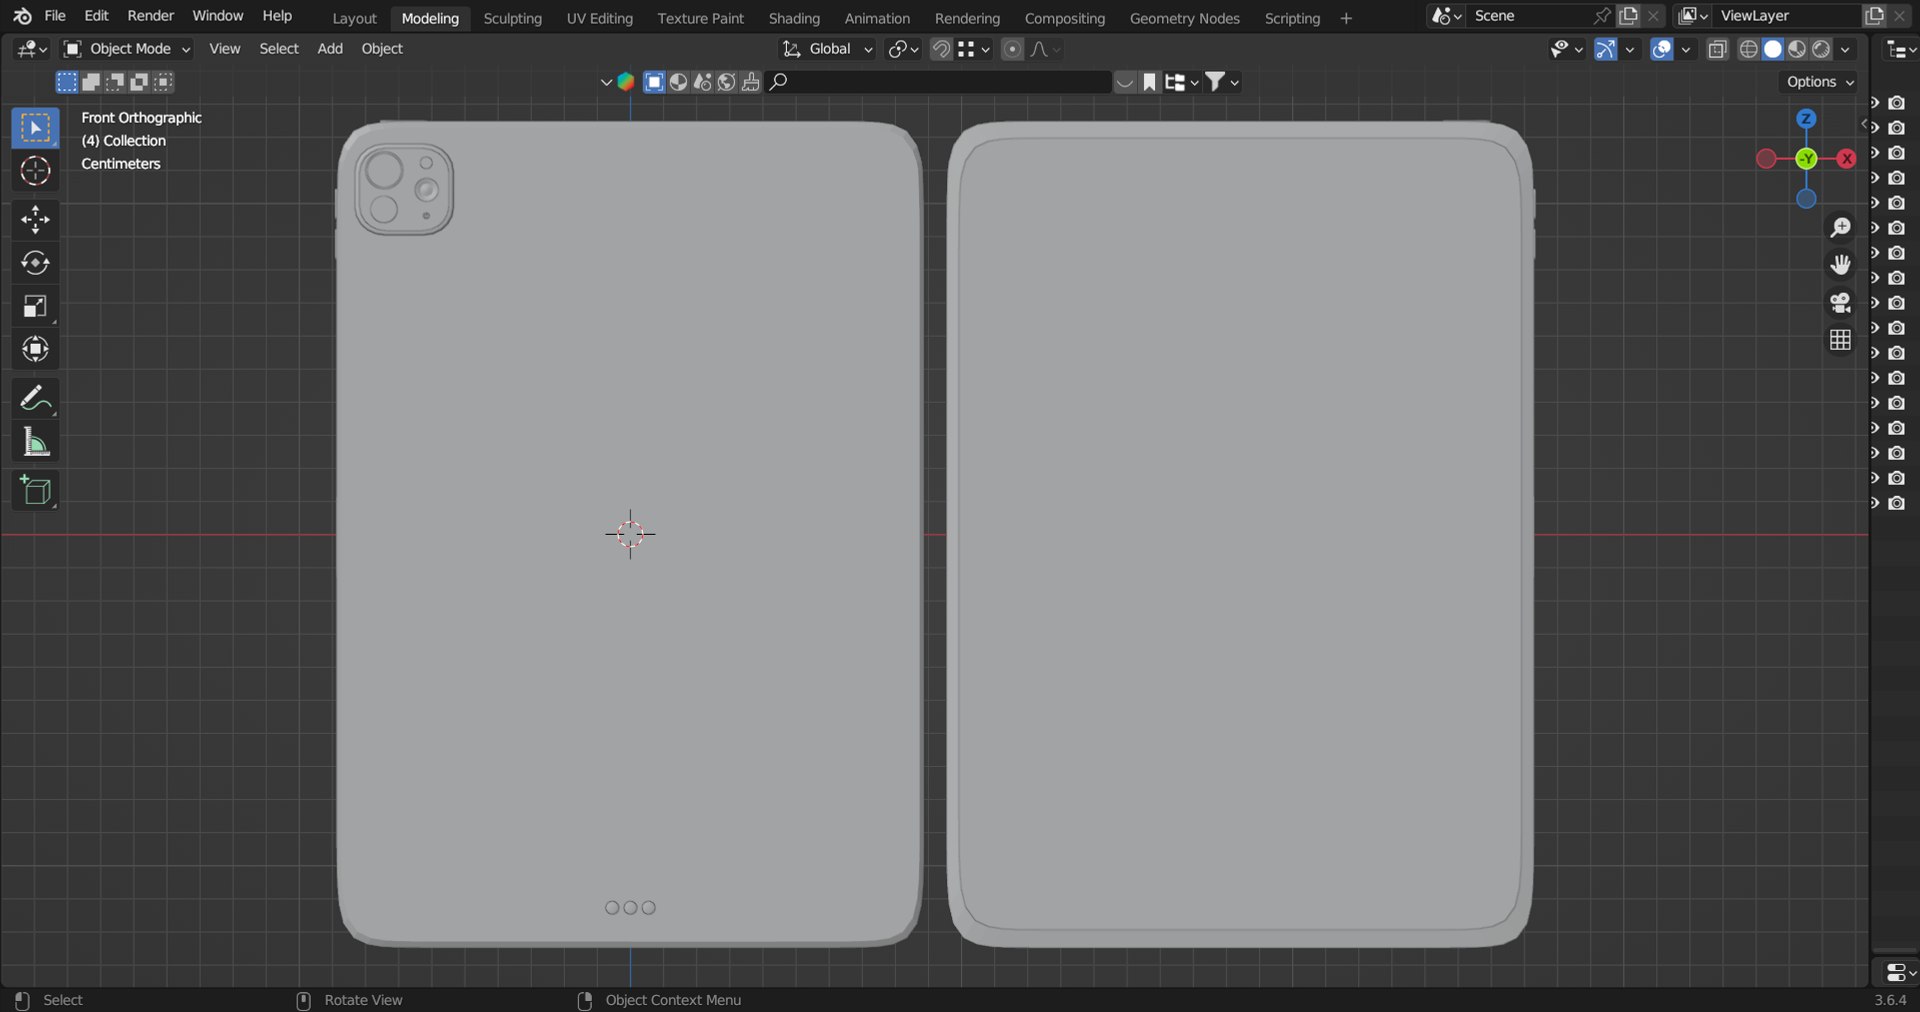Click the blue Z axis on gizmo
Screen dimensions: 1920x1012
(1806, 118)
